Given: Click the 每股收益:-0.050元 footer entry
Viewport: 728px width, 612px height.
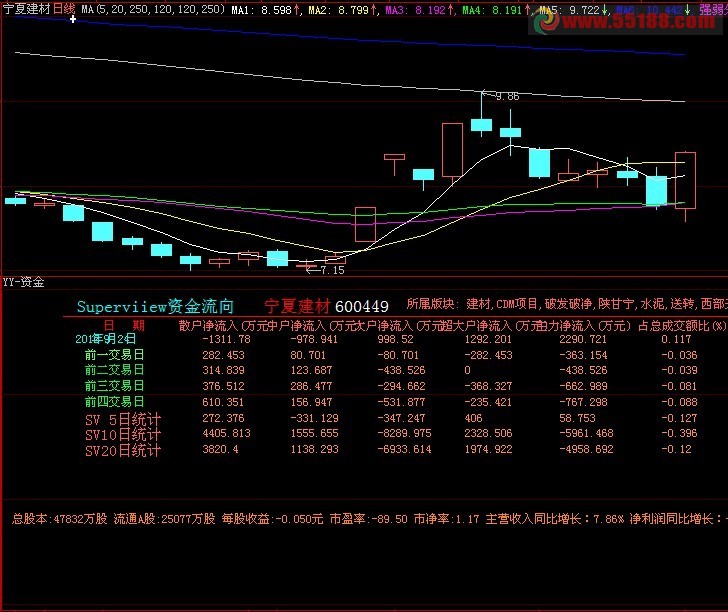Looking at the screenshot, I should click(x=272, y=519).
